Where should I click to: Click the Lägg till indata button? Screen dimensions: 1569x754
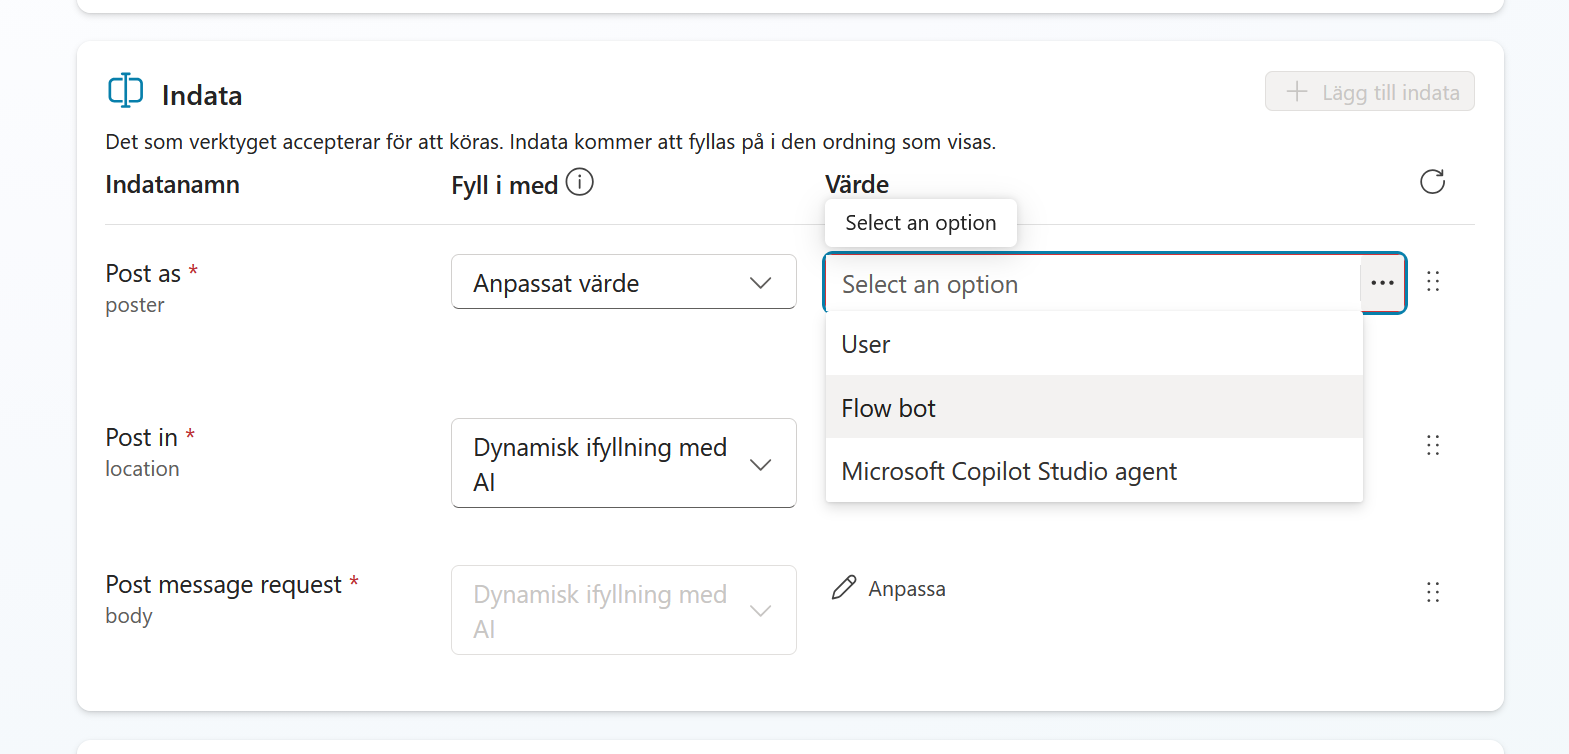[x=1370, y=91]
